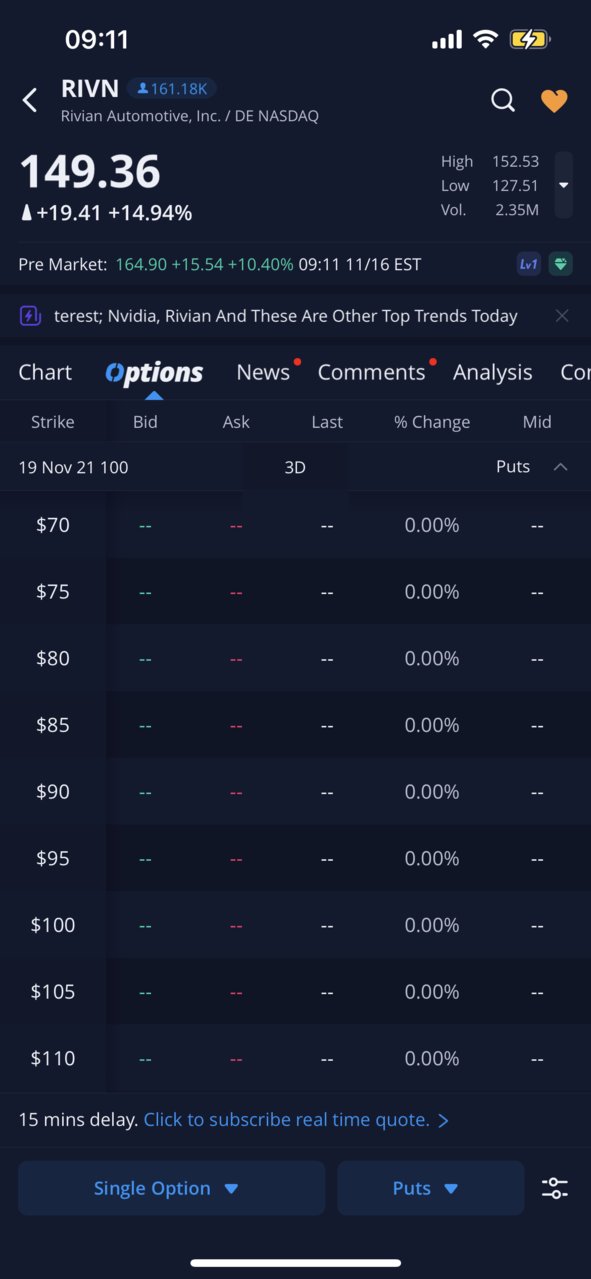Image resolution: width=591 pixels, height=1279 pixels.
Task: Select the $100 strike row
Action: [x=295, y=925]
